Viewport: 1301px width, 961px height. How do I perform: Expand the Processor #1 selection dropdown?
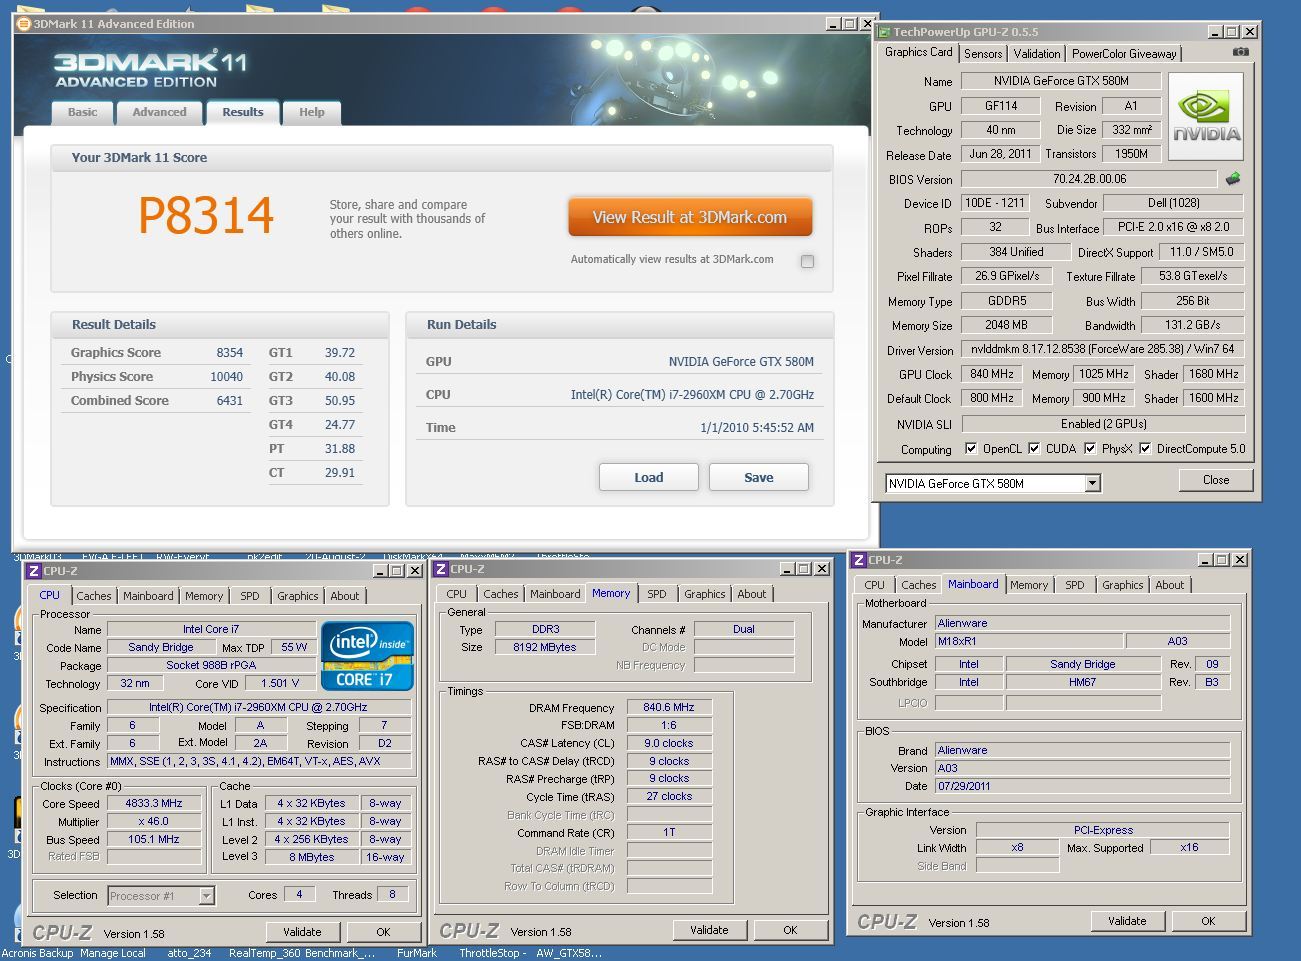click(206, 896)
